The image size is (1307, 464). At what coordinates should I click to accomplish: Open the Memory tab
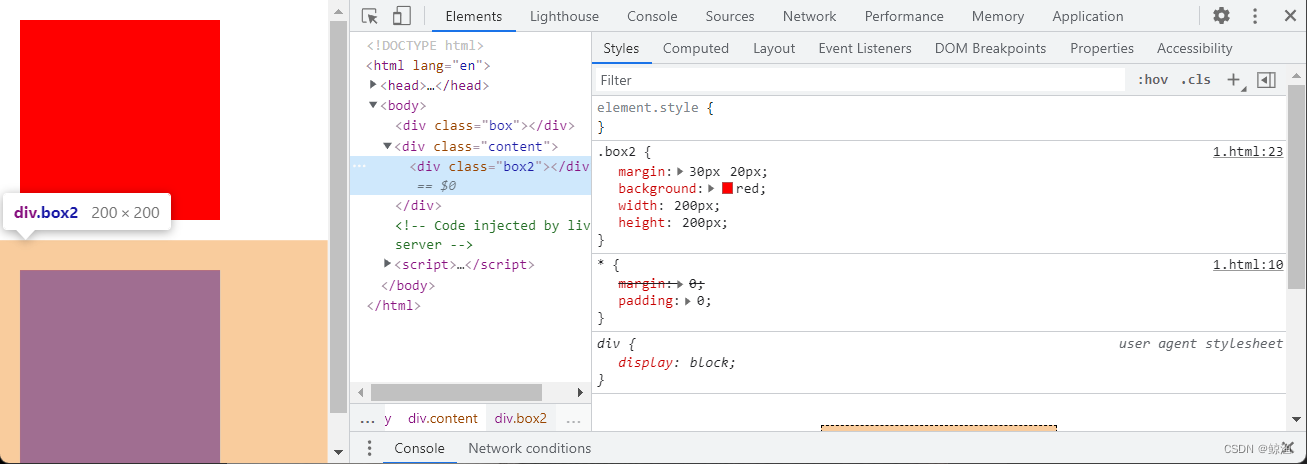click(998, 16)
